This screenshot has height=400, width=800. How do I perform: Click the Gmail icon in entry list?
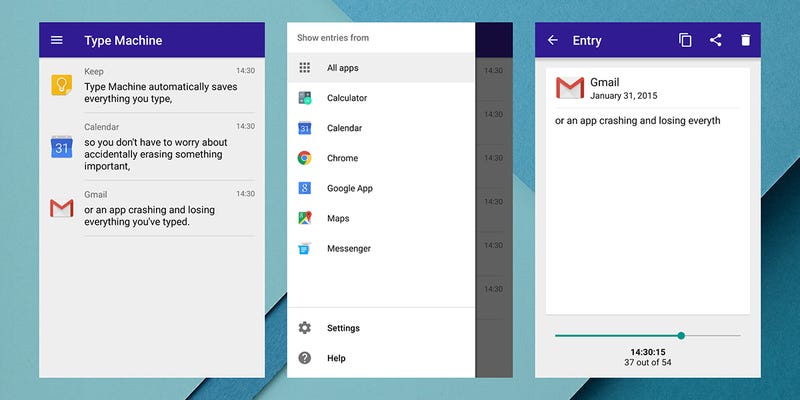(62, 208)
